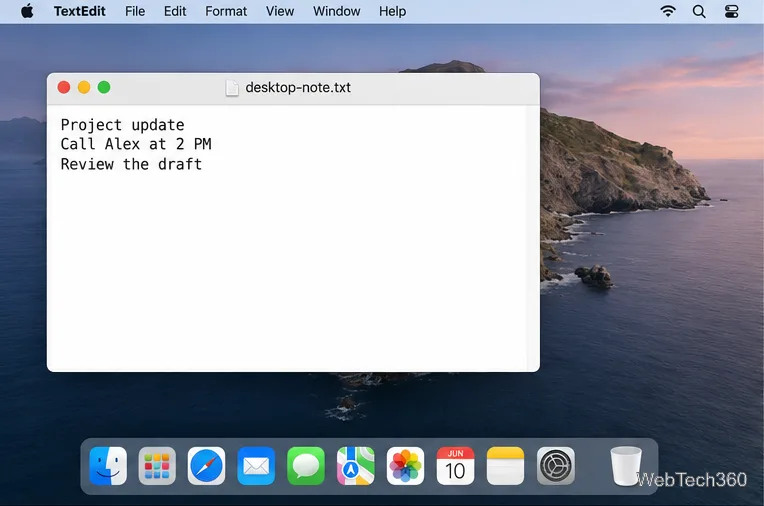Open Calendar showing JUN 10
The image size is (764, 506).
[x=455, y=466]
